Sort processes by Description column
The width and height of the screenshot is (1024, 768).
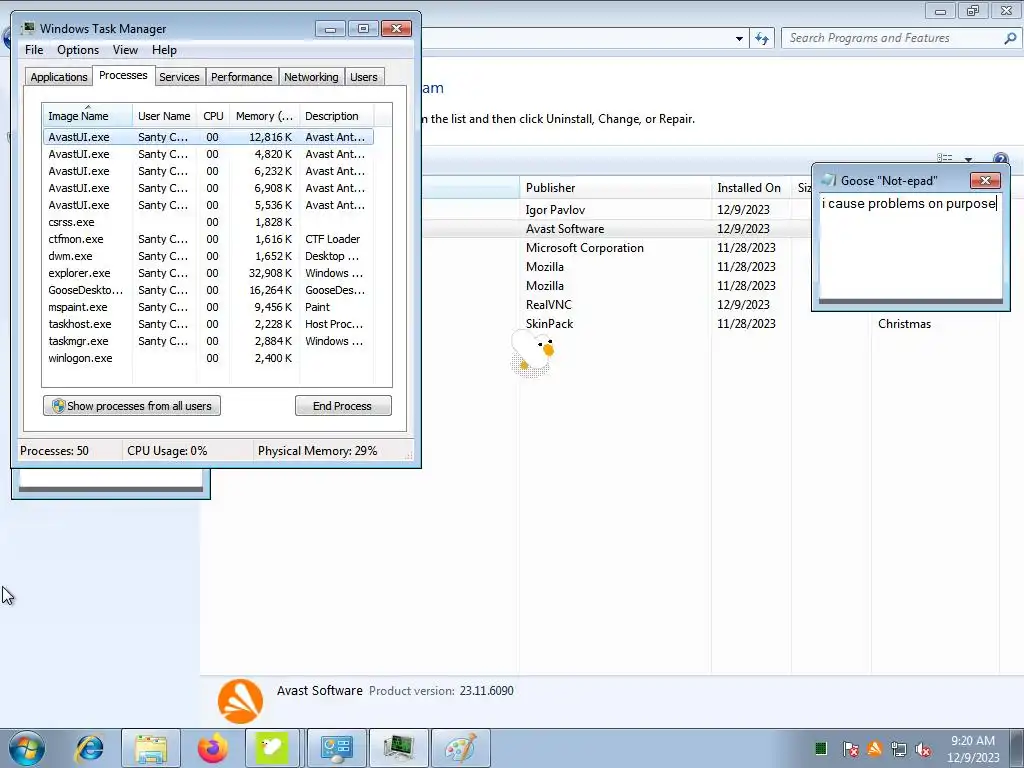click(336, 116)
